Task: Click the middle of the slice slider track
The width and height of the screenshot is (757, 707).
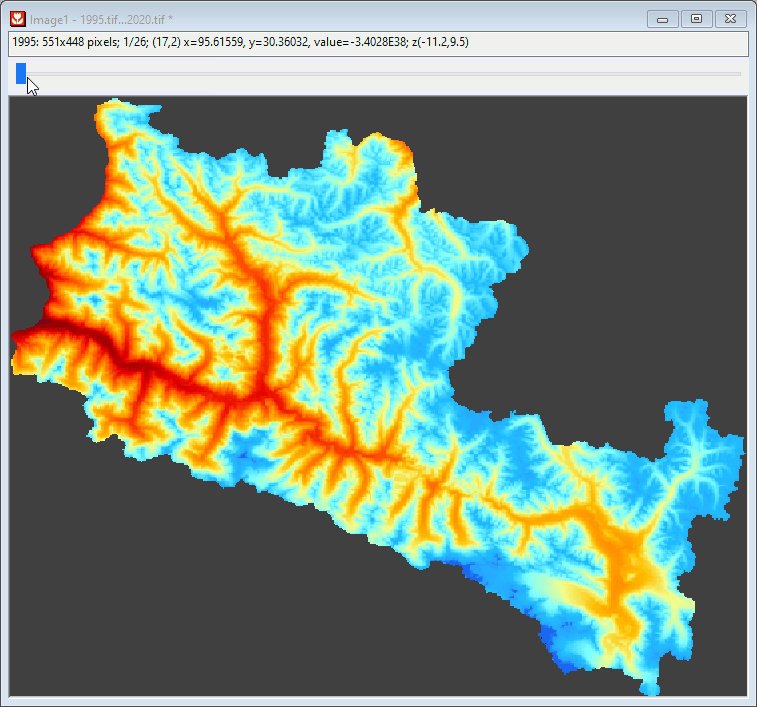Action: point(378,73)
